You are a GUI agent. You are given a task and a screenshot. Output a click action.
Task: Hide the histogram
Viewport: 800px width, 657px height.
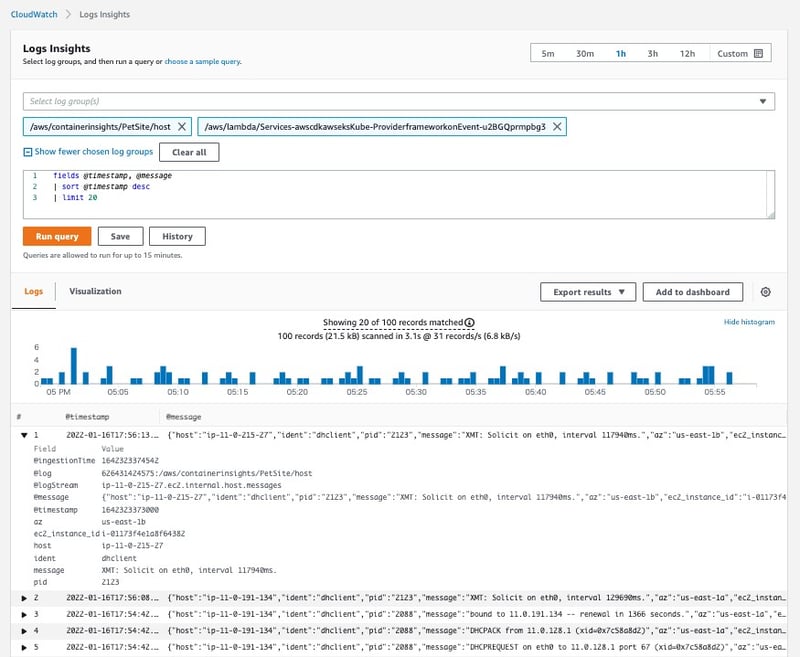point(749,322)
